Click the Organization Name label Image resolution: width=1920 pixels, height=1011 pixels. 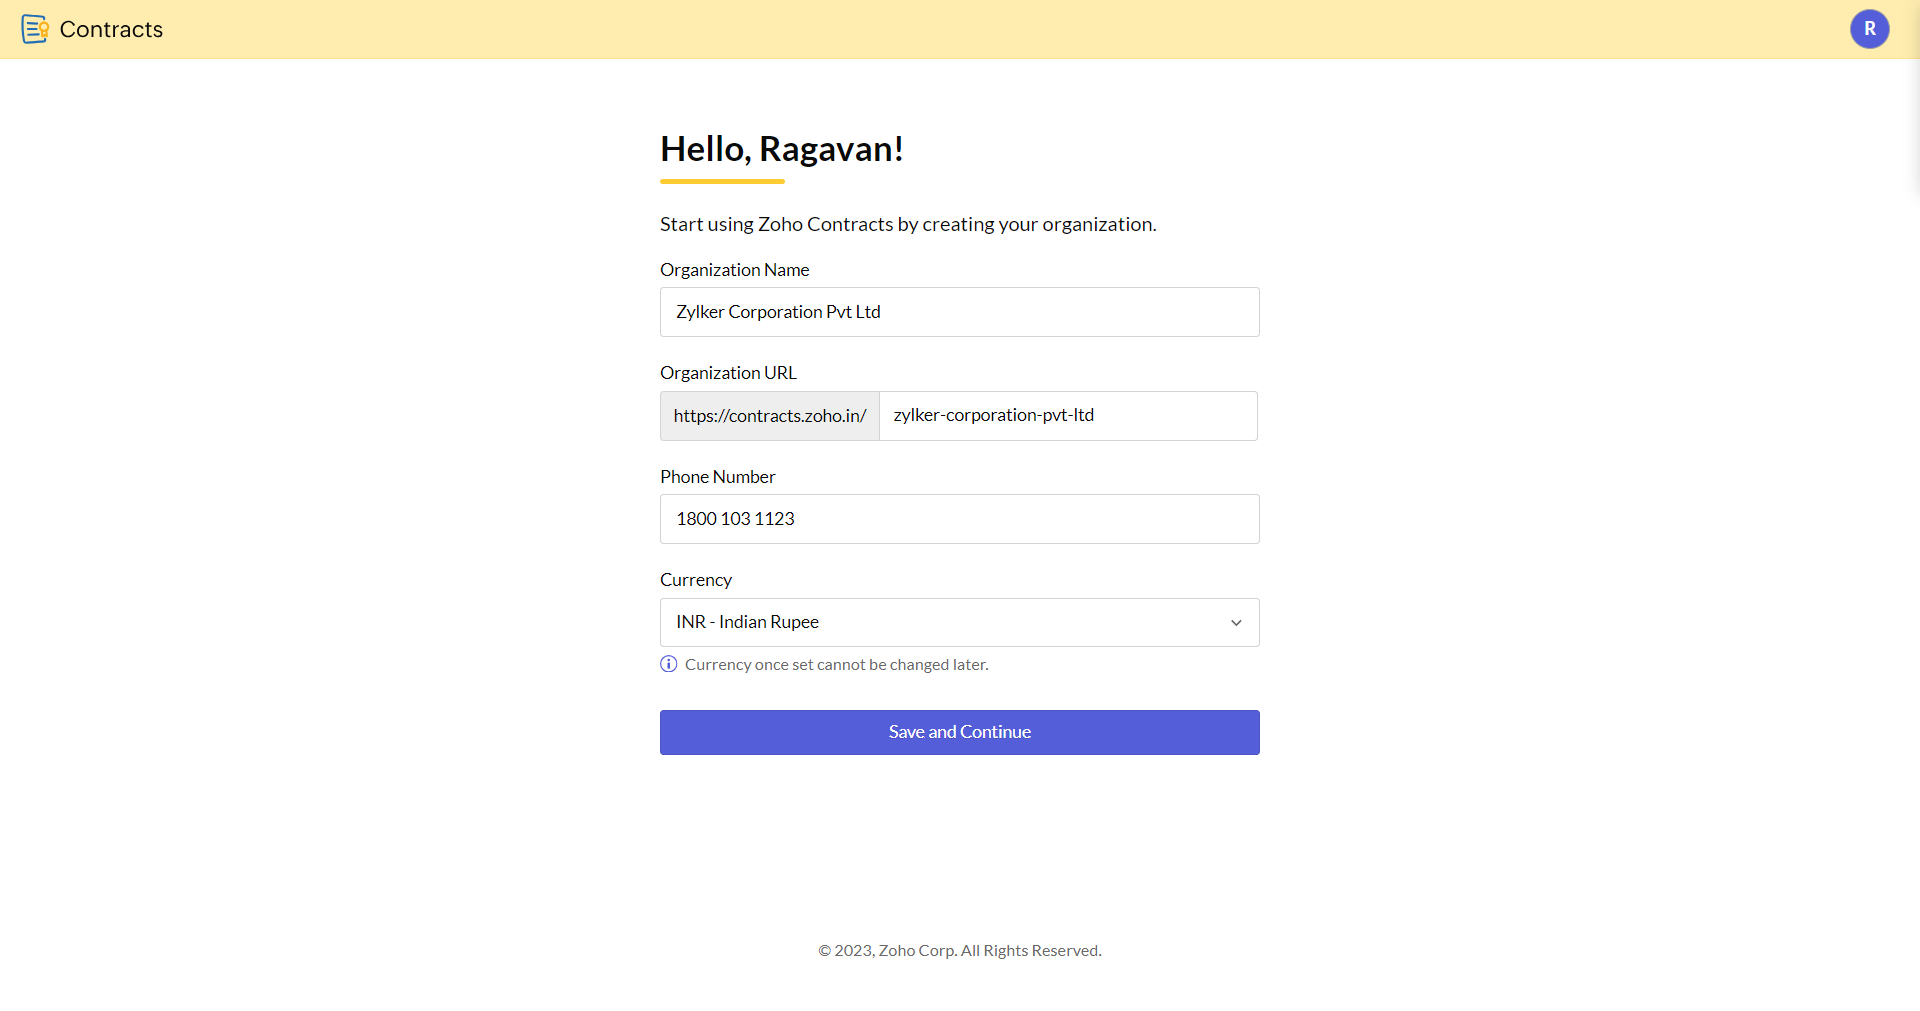pyautogui.click(x=734, y=270)
